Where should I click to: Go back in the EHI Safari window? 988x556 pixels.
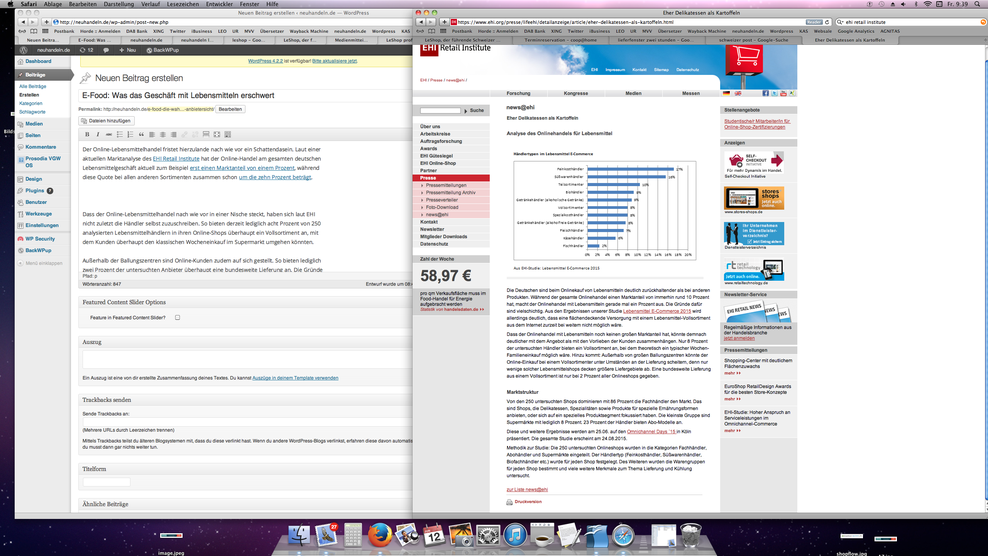click(421, 22)
